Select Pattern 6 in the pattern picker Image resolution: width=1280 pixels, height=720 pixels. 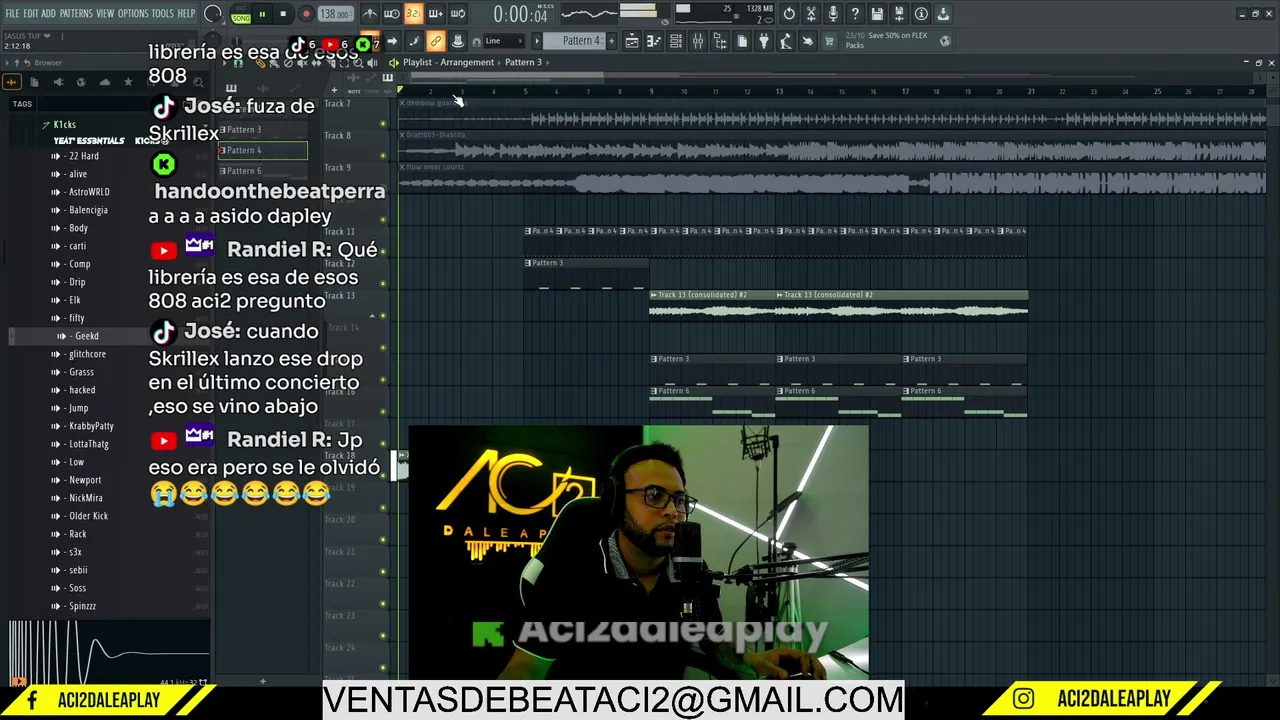[x=263, y=171]
